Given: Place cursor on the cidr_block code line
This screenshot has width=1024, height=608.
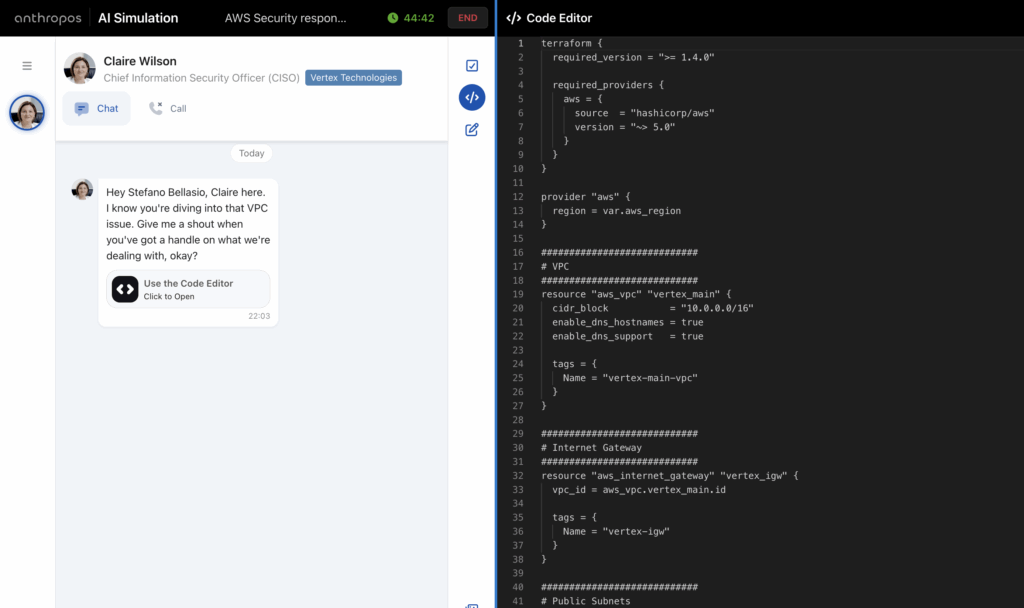Looking at the screenshot, I should [652, 308].
